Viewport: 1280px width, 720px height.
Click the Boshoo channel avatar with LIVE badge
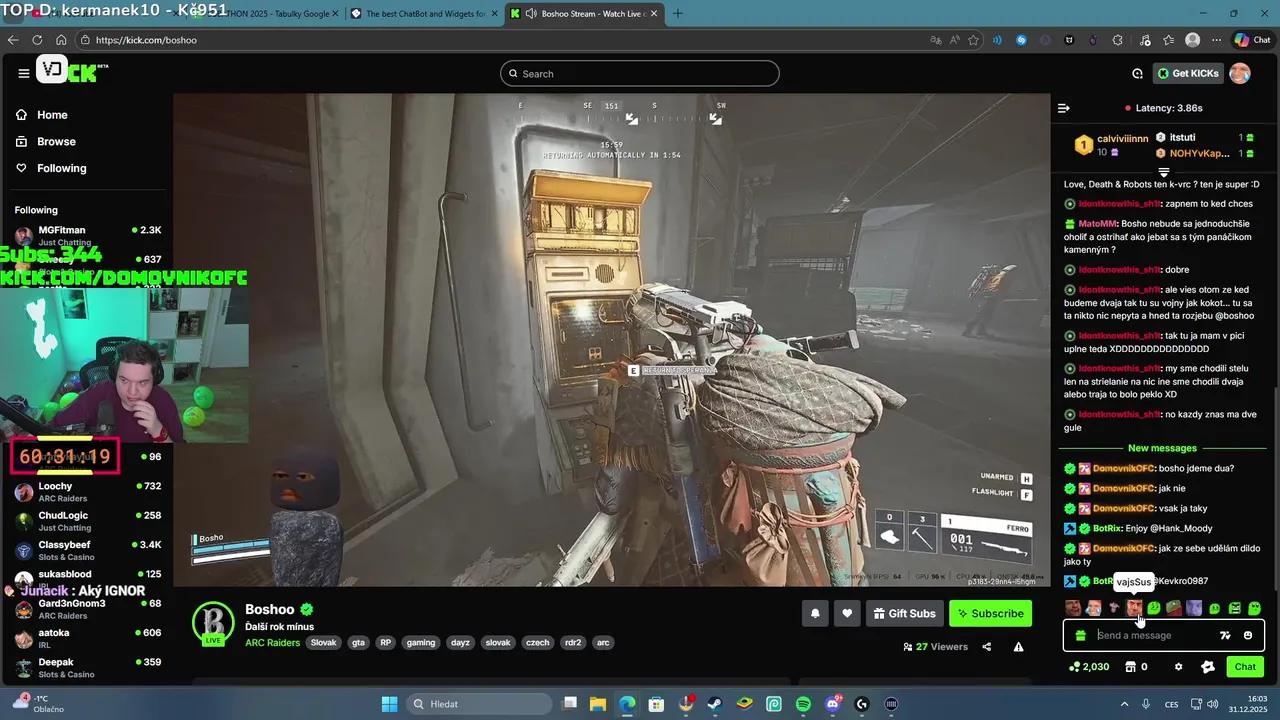coord(212,623)
